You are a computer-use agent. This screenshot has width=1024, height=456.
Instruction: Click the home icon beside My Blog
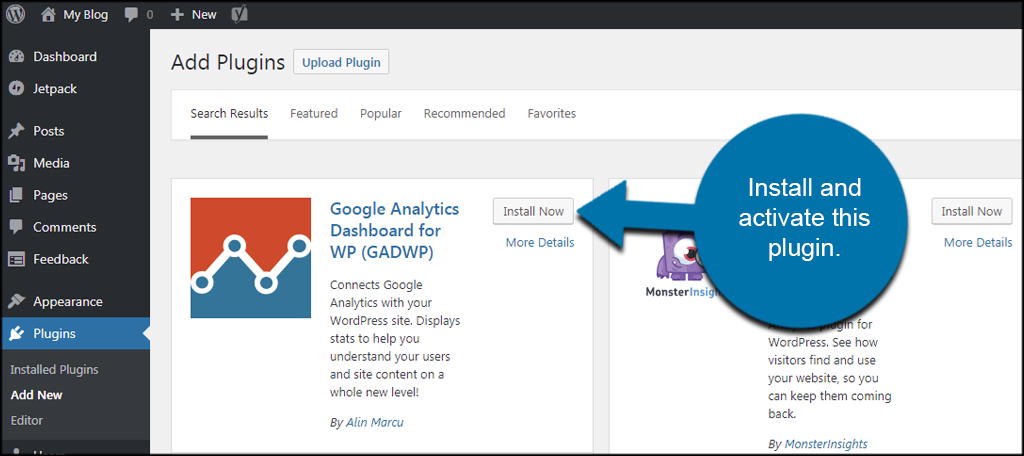(x=48, y=14)
